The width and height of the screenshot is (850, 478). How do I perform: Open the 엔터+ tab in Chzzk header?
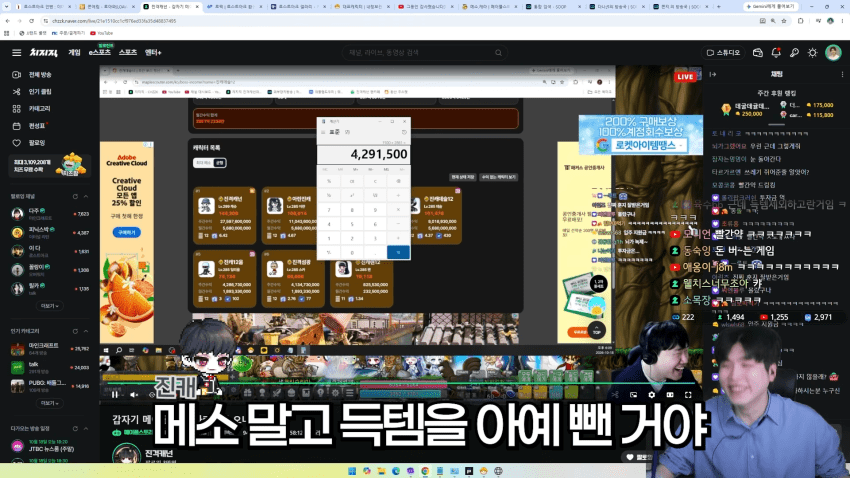coord(153,53)
